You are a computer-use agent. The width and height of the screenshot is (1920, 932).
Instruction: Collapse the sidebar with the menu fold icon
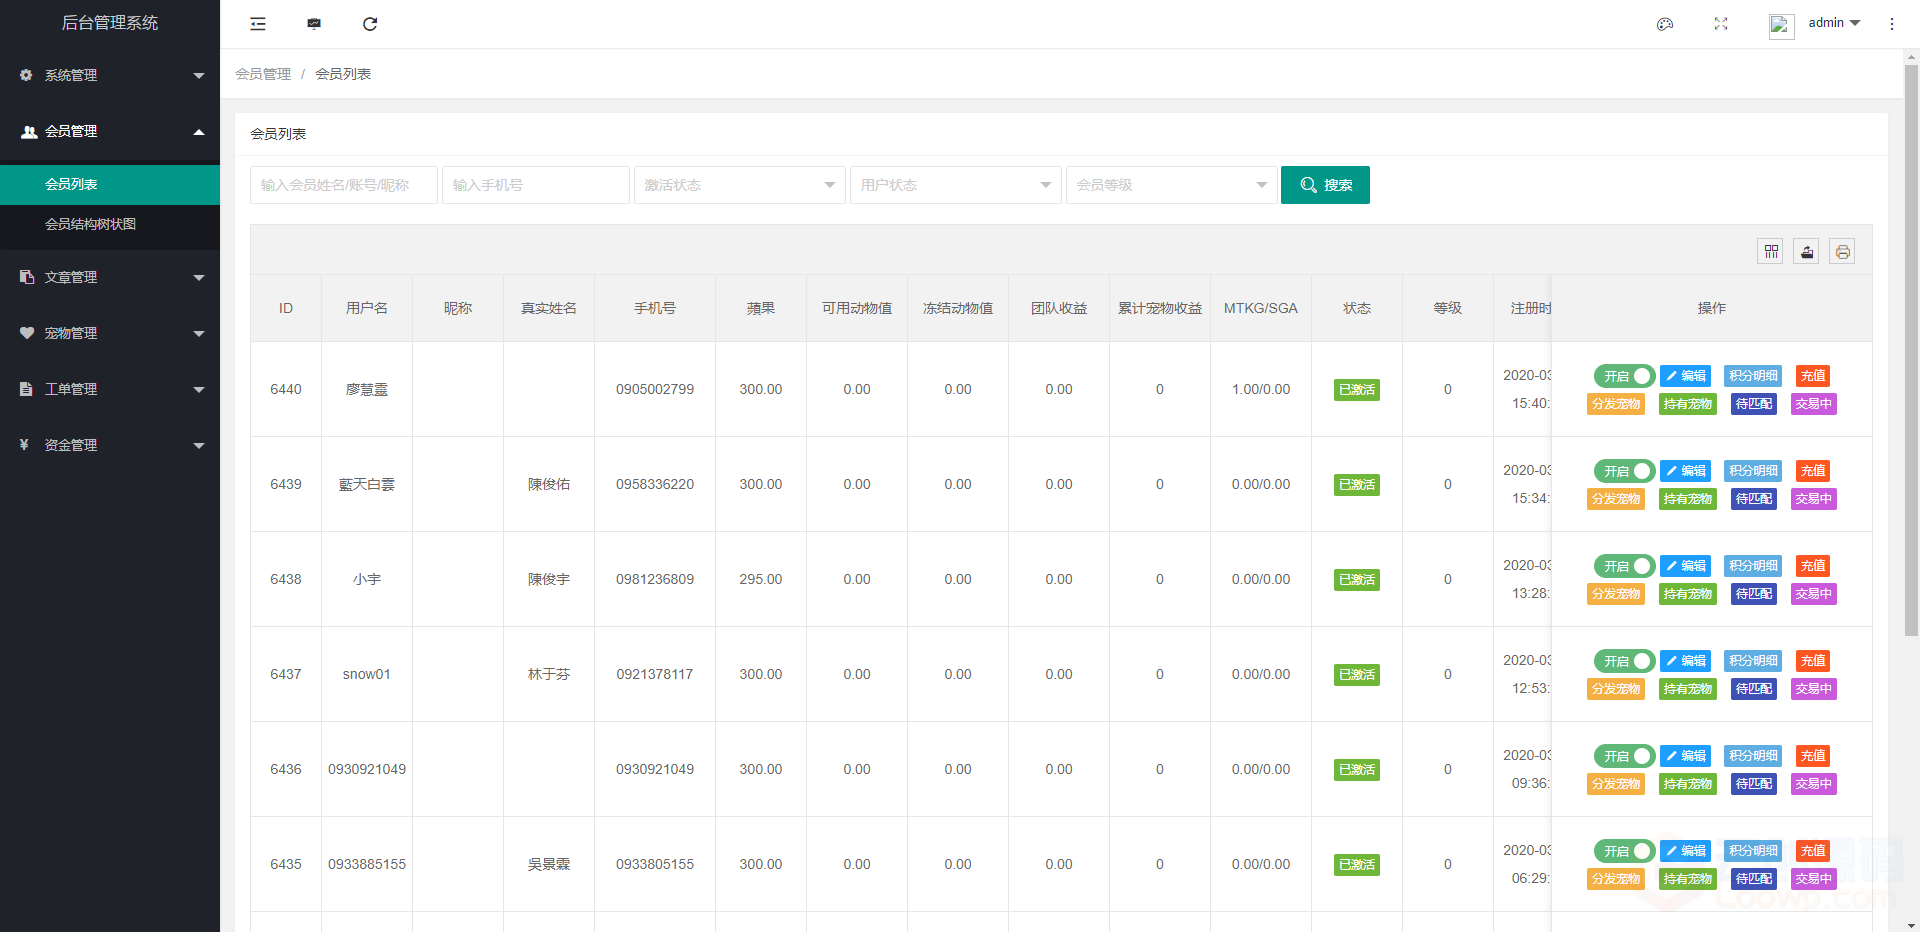258,24
